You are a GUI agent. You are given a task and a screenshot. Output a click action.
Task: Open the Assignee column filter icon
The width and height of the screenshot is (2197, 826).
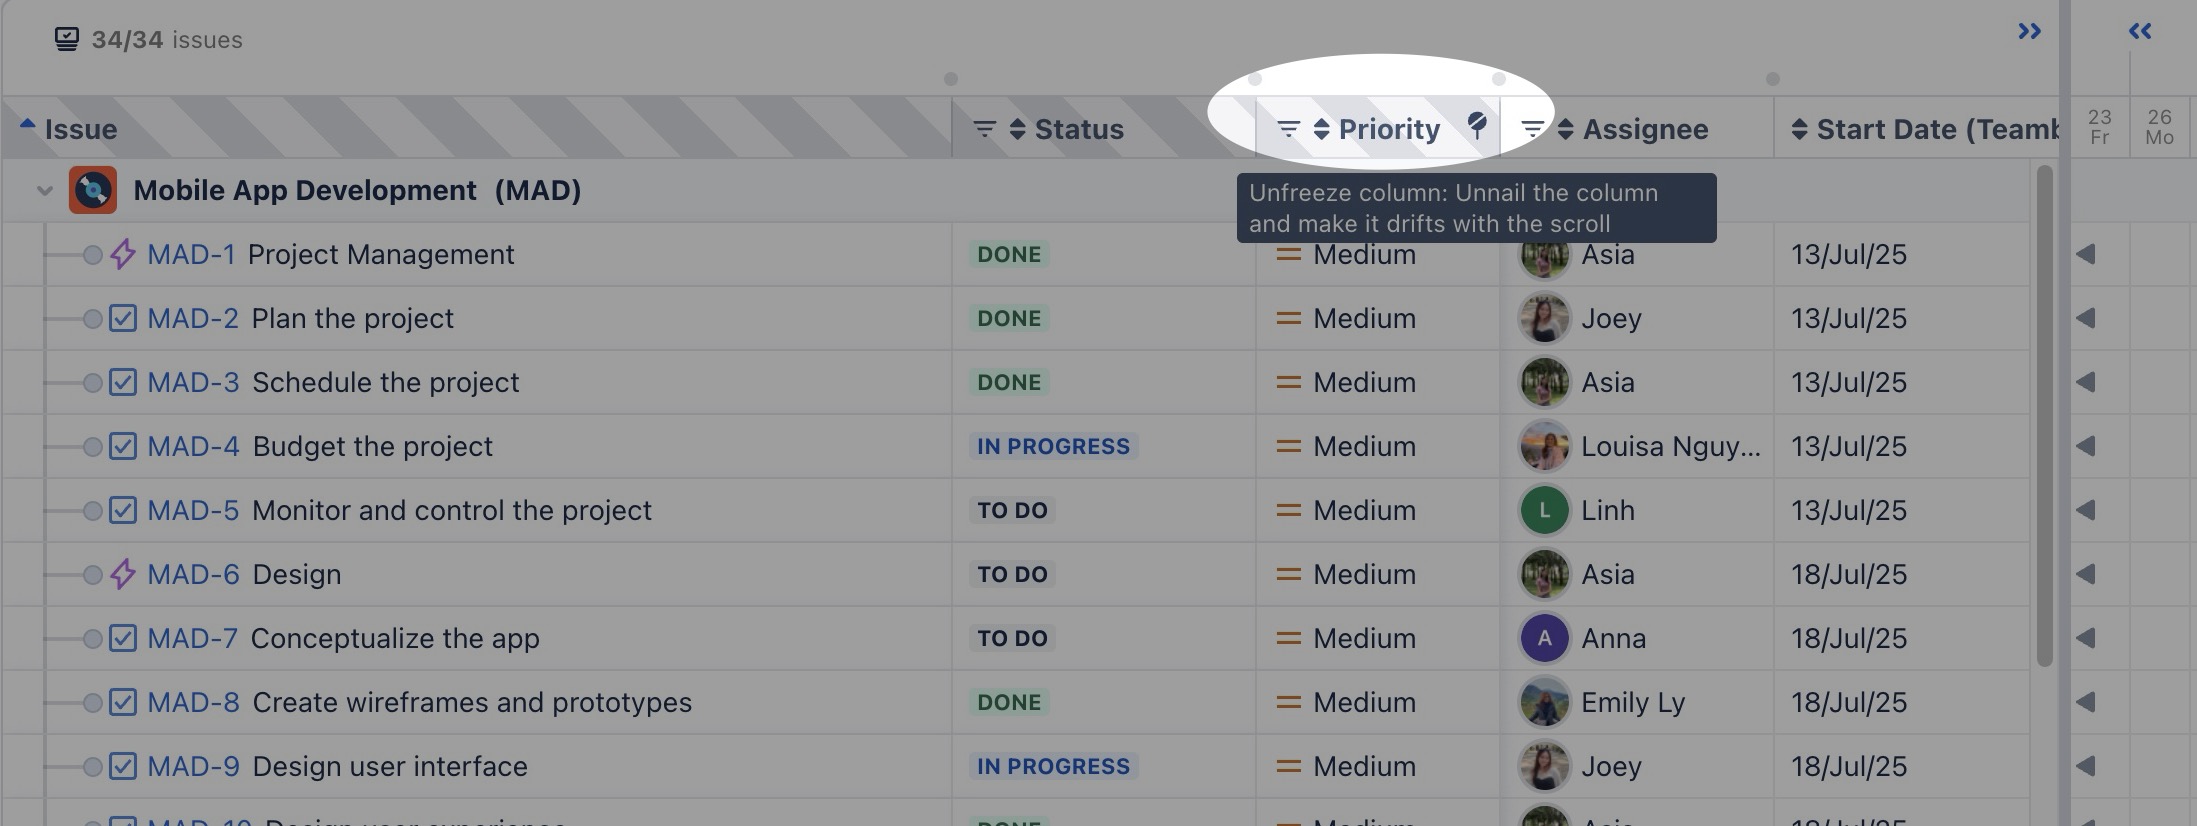pos(1531,129)
